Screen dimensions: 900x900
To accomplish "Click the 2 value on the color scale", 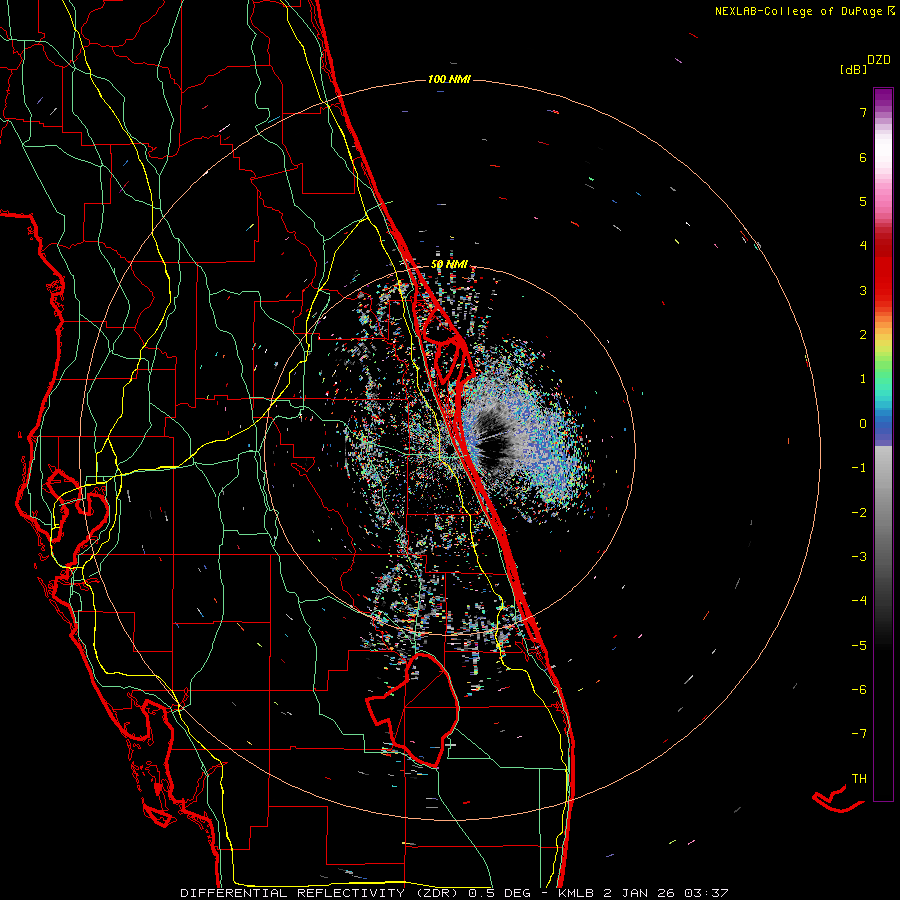I will click(863, 335).
